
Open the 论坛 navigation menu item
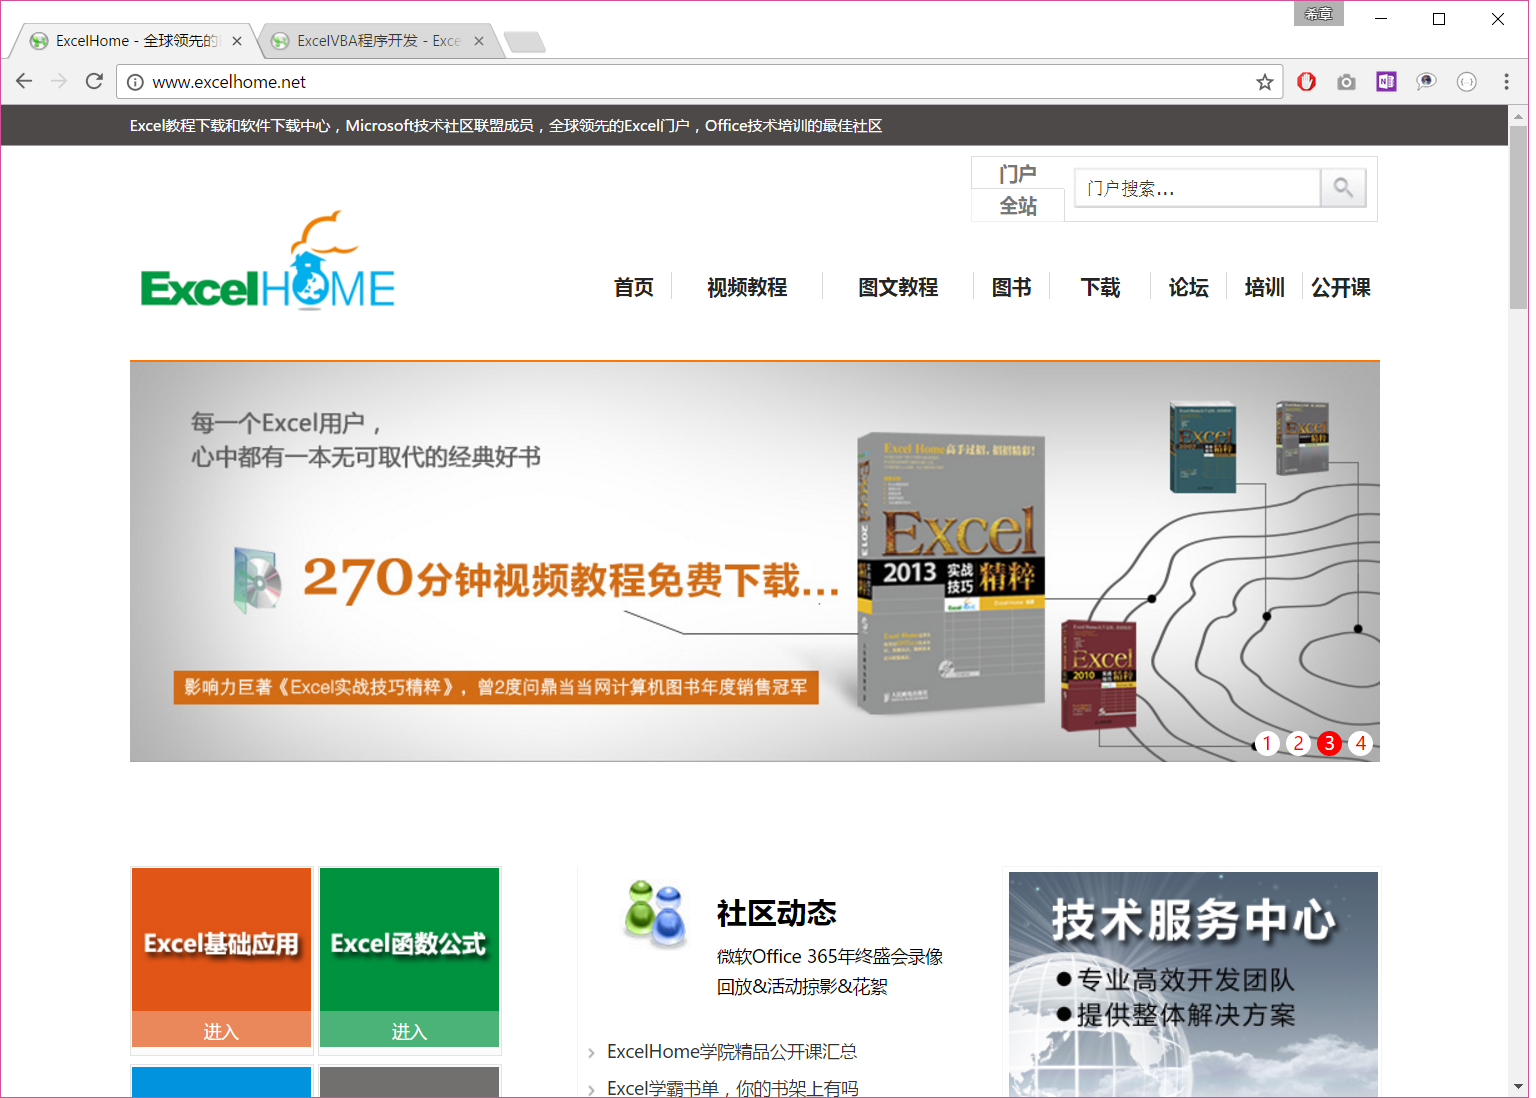(x=1188, y=288)
